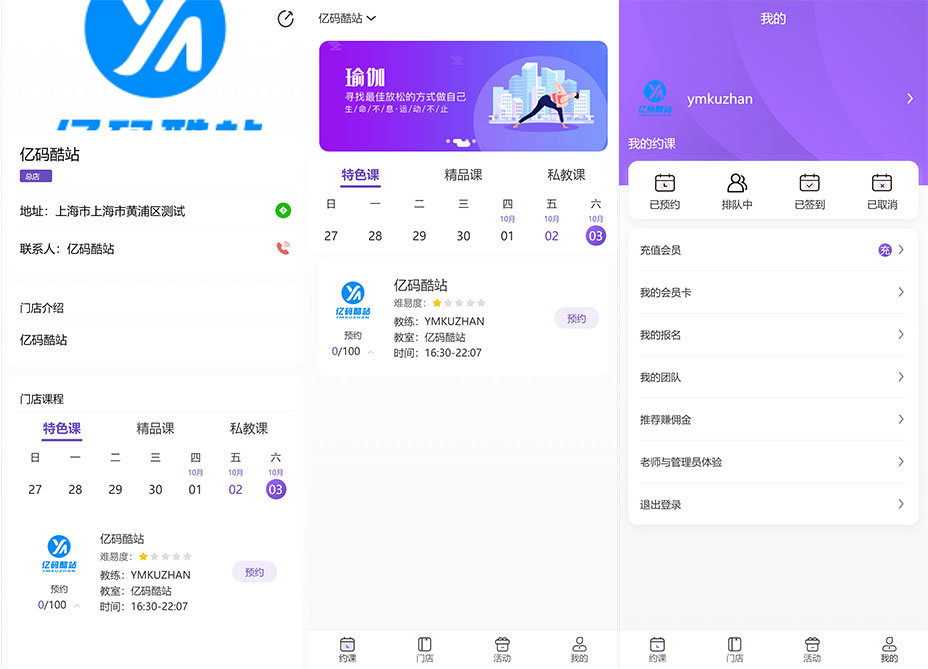Image resolution: width=928 pixels, height=669 pixels.
Task: Open the 退出登录 row arrow
Action: 901,504
